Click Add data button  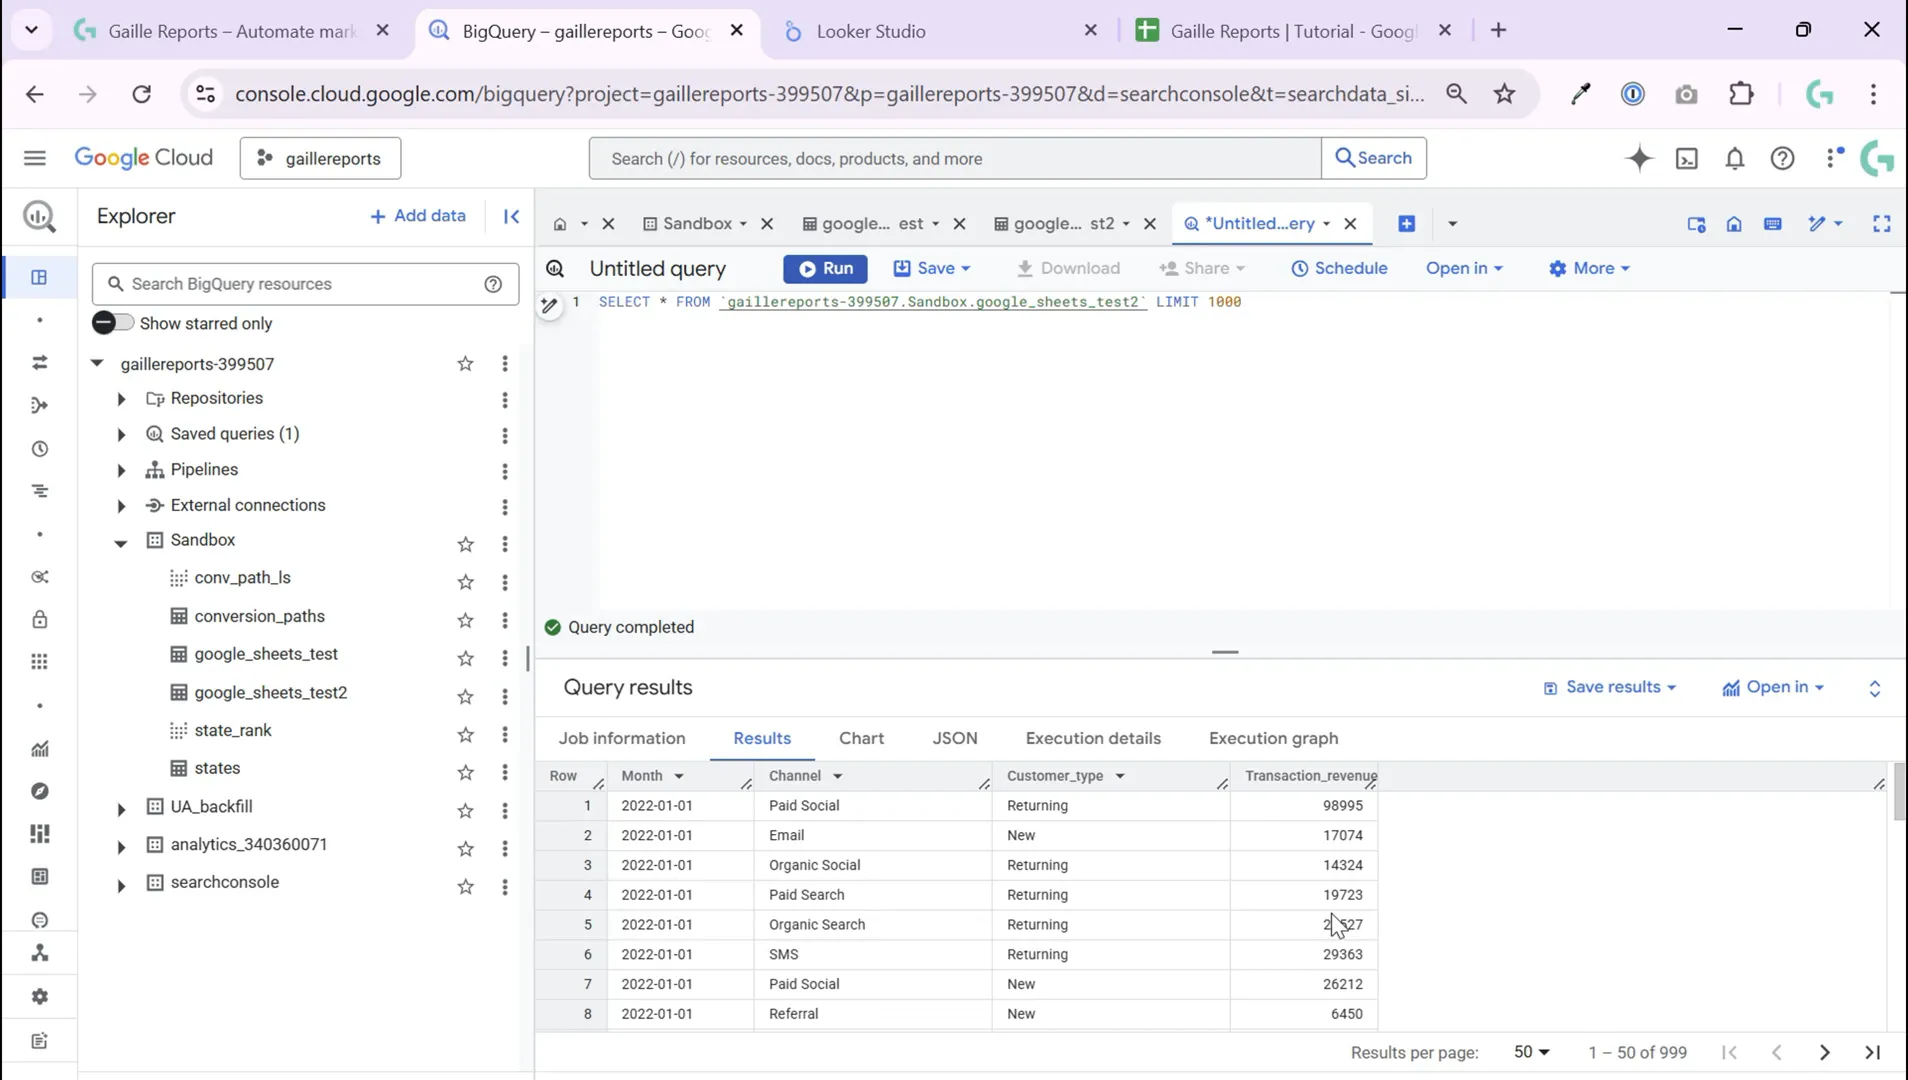pos(418,216)
